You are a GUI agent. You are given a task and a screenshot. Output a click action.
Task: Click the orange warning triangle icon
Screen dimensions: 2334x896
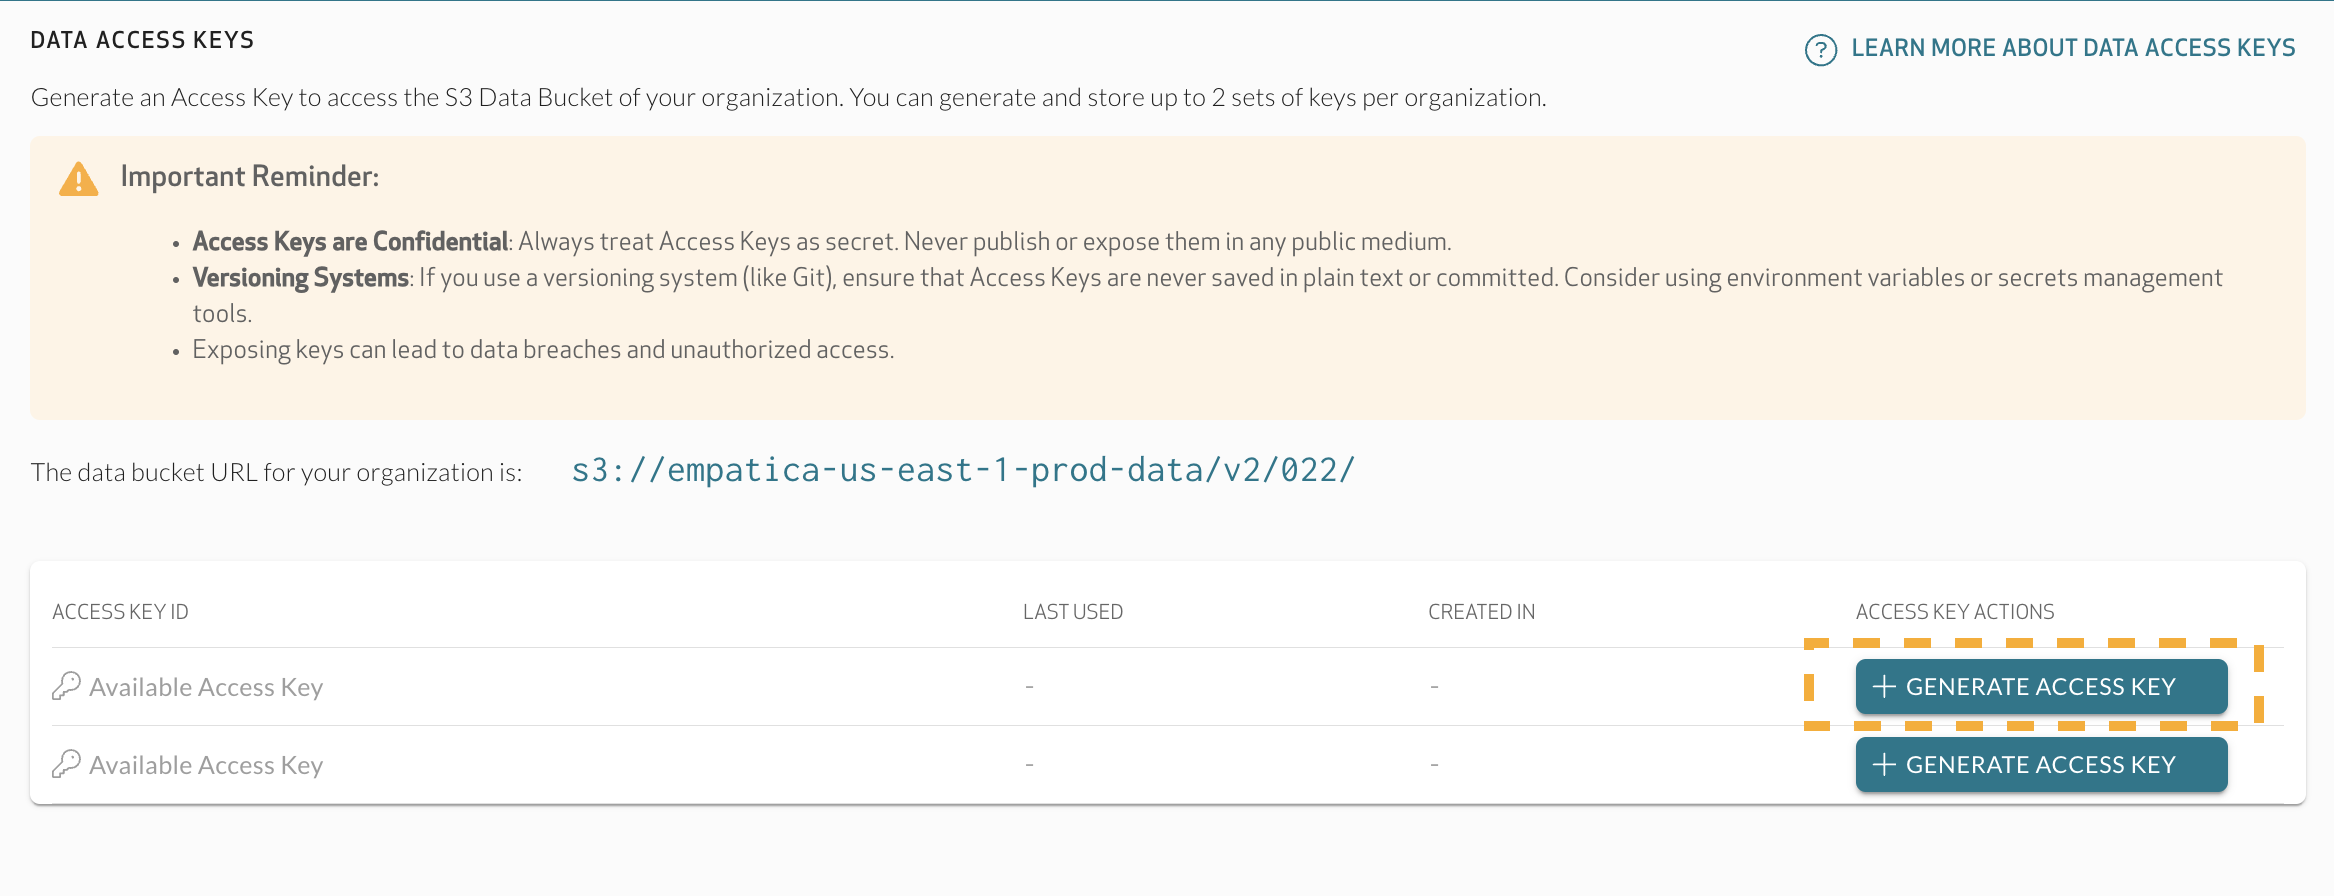(x=79, y=179)
